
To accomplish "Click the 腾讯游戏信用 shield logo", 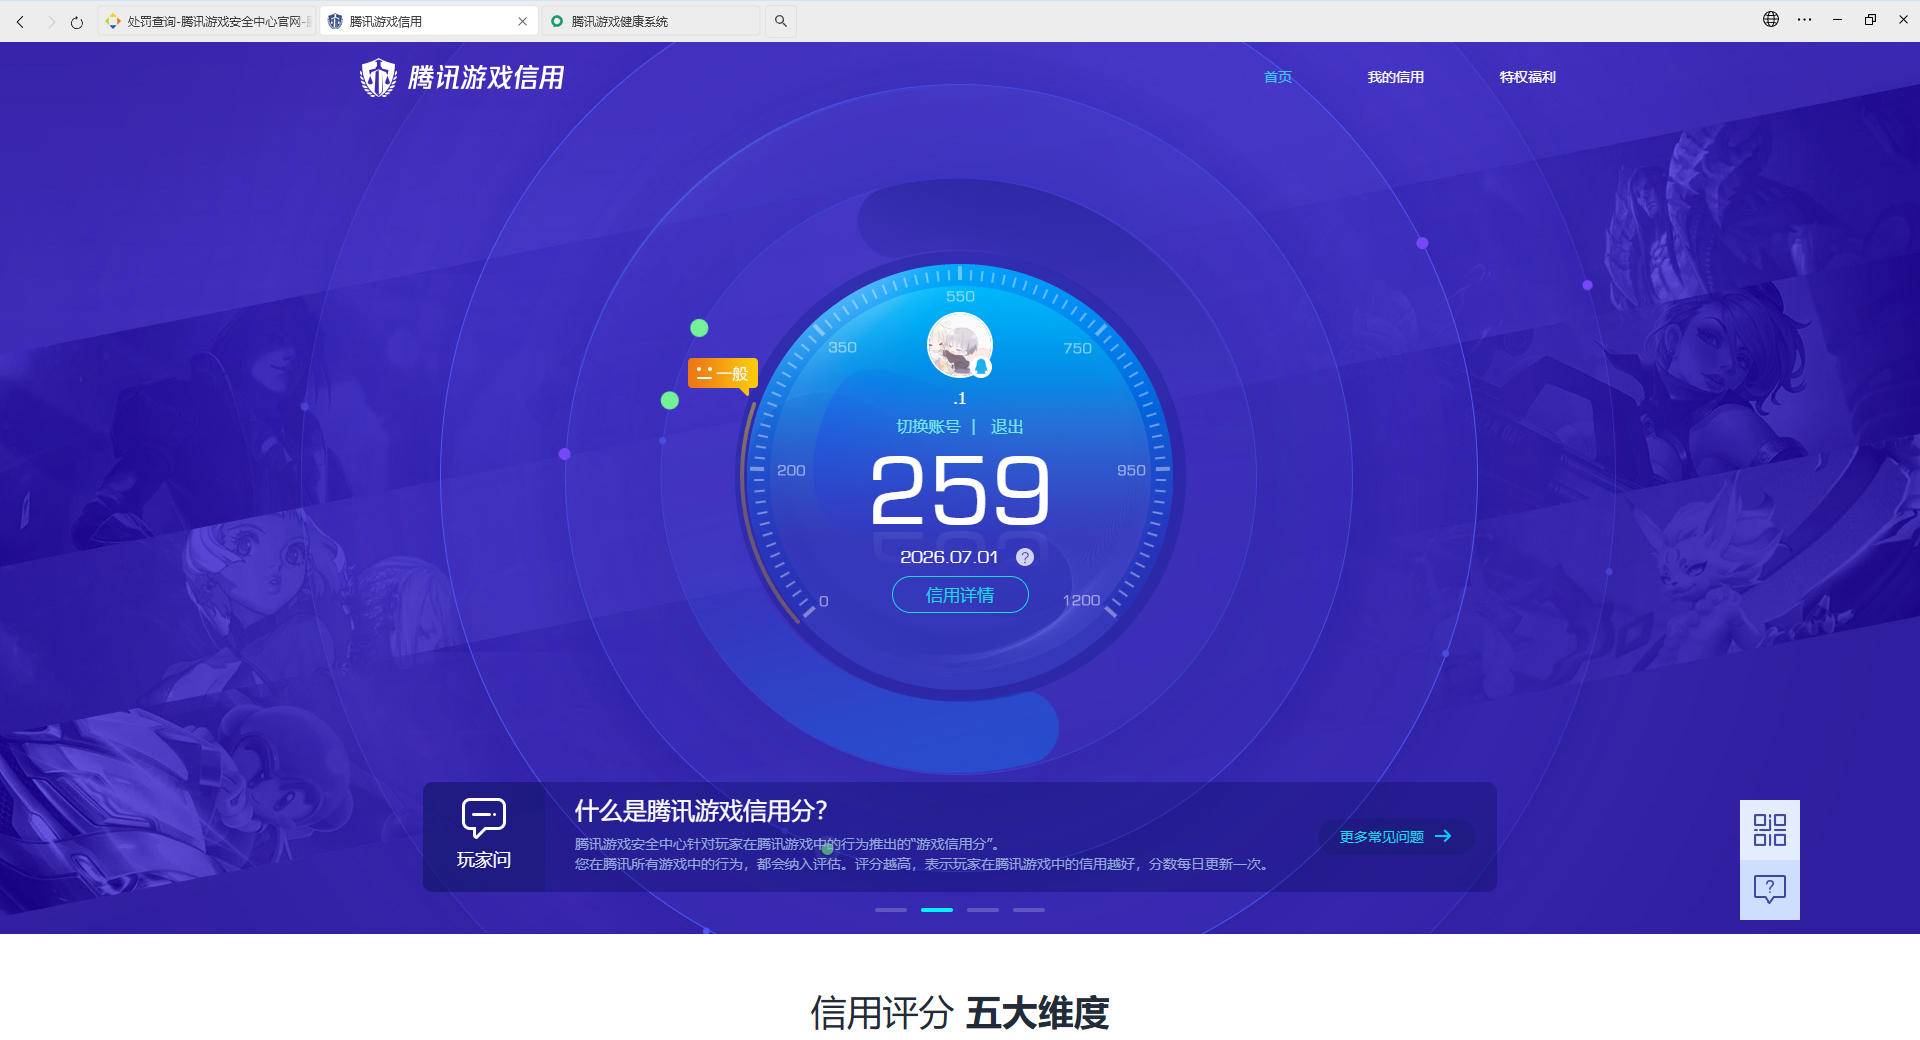I will (x=378, y=77).
